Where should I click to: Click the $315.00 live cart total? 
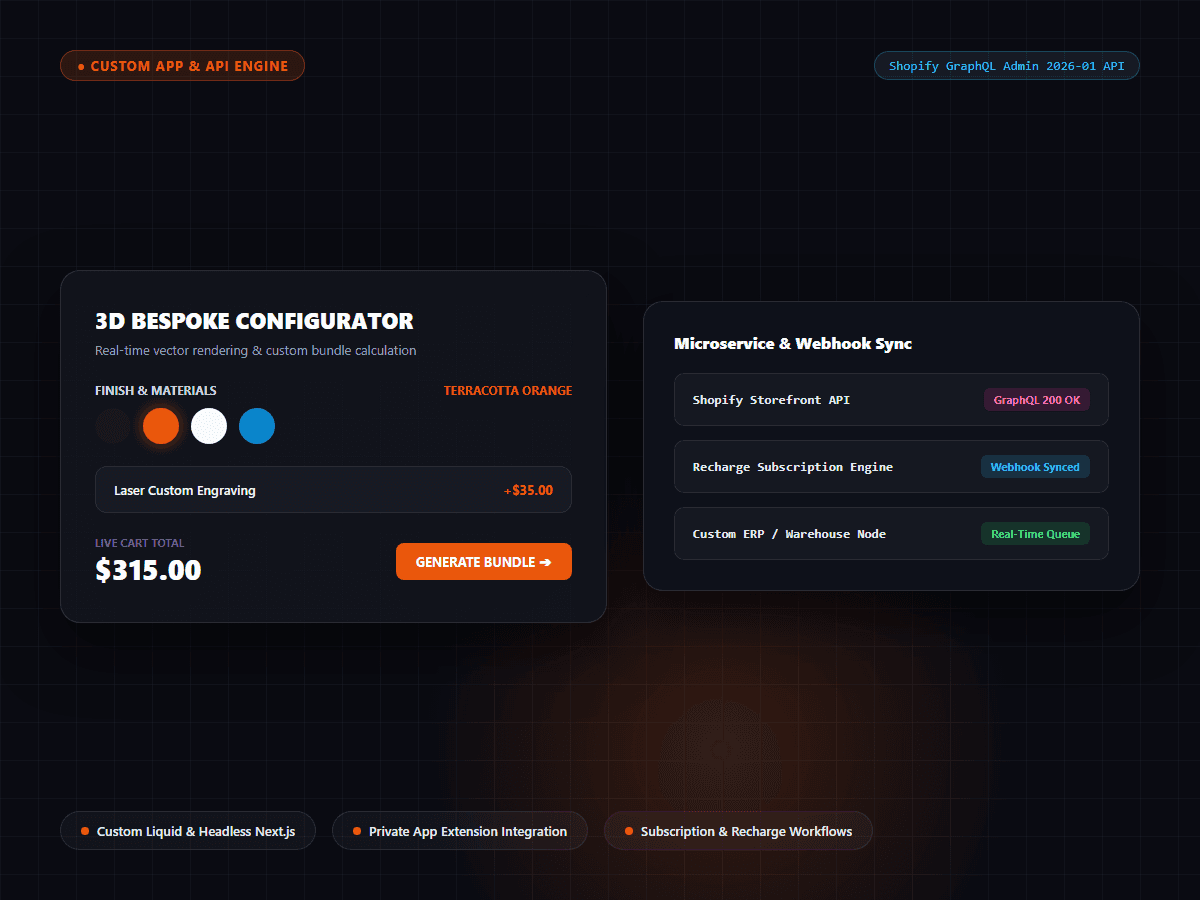pyautogui.click(x=148, y=570)
